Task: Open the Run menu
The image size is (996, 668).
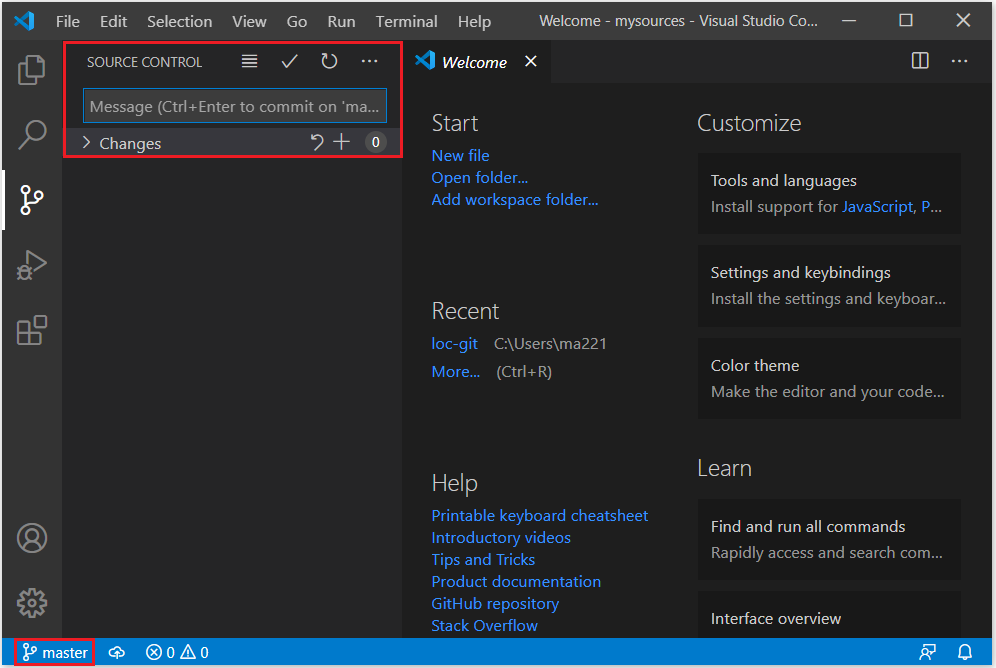Action: (341, 22)
